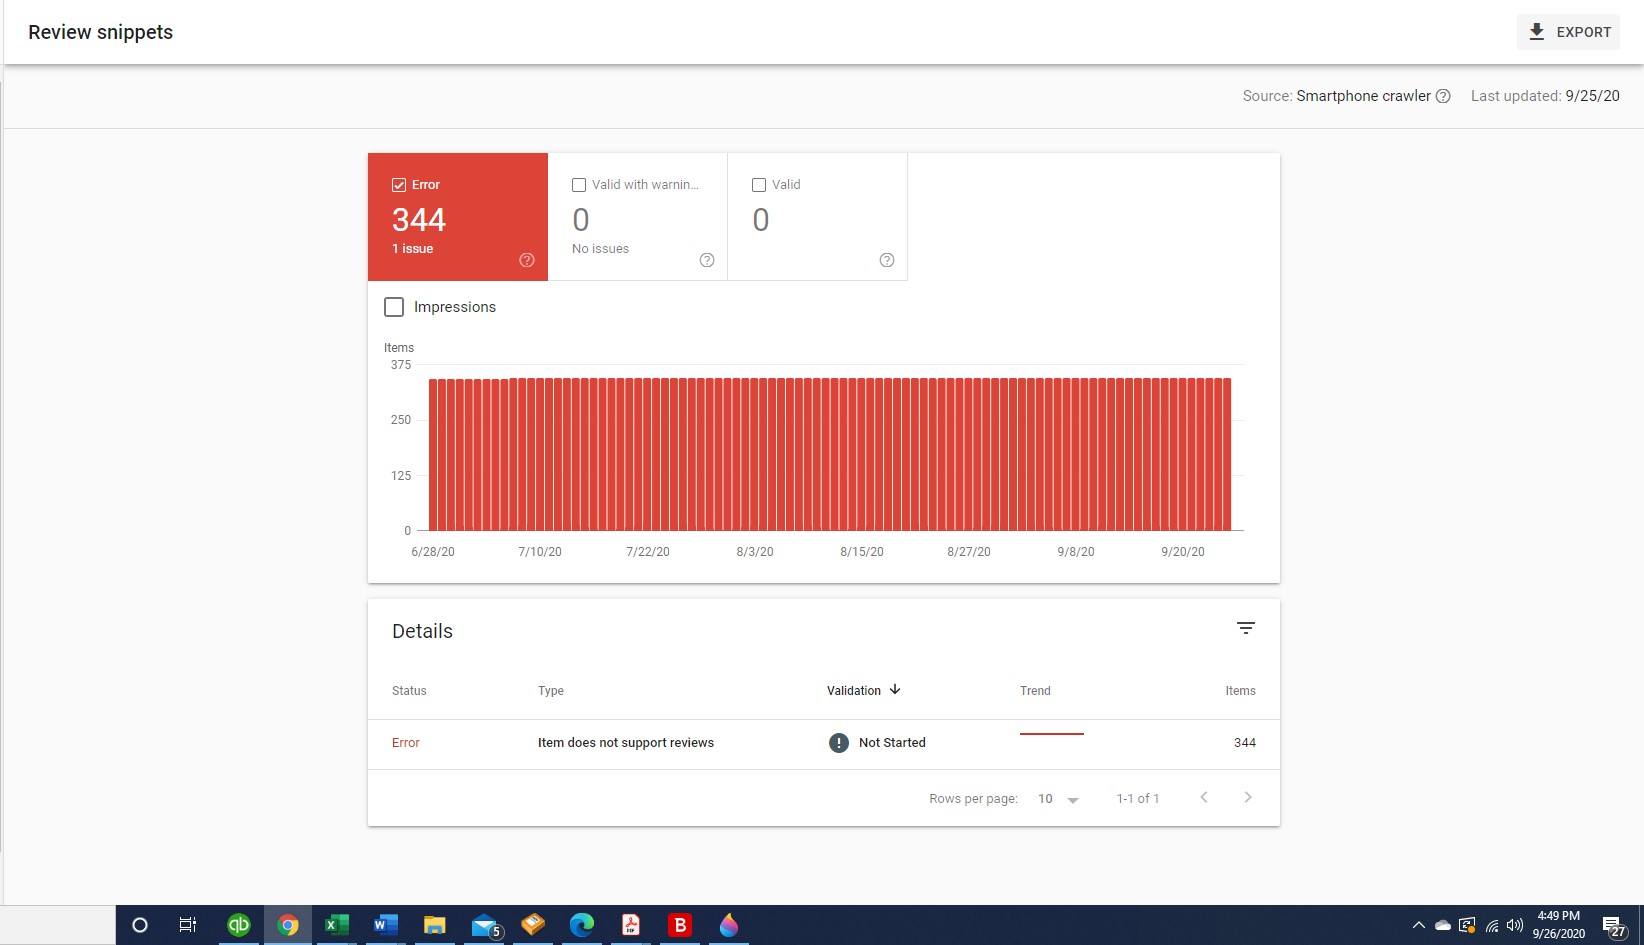
Task: Click the trend sparkline in details row
Action: point(1052,734)
